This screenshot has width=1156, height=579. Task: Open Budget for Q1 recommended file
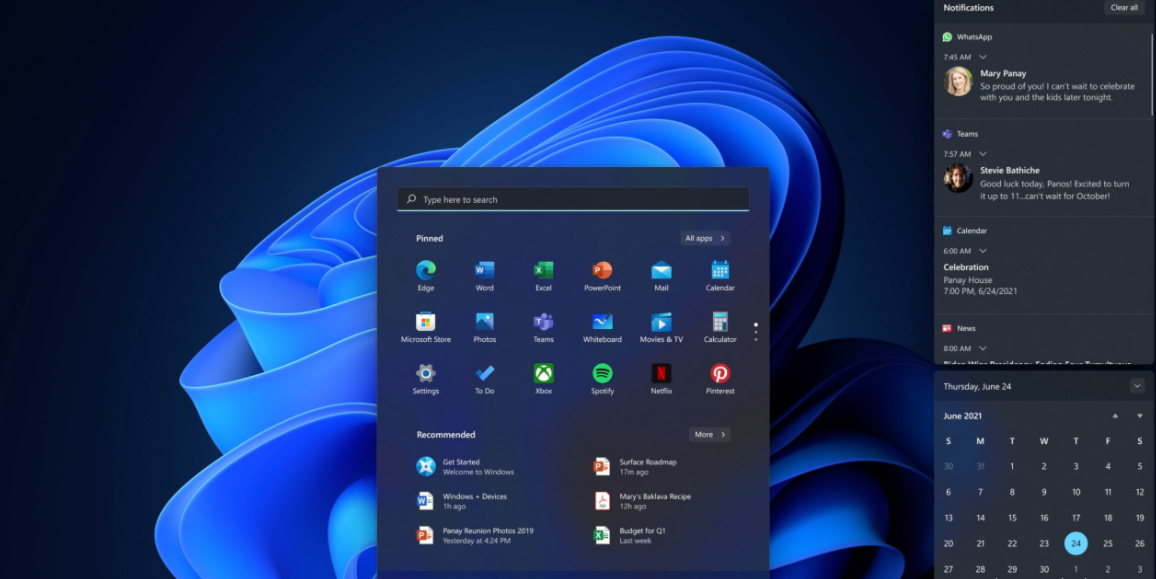tap(642, 535)
